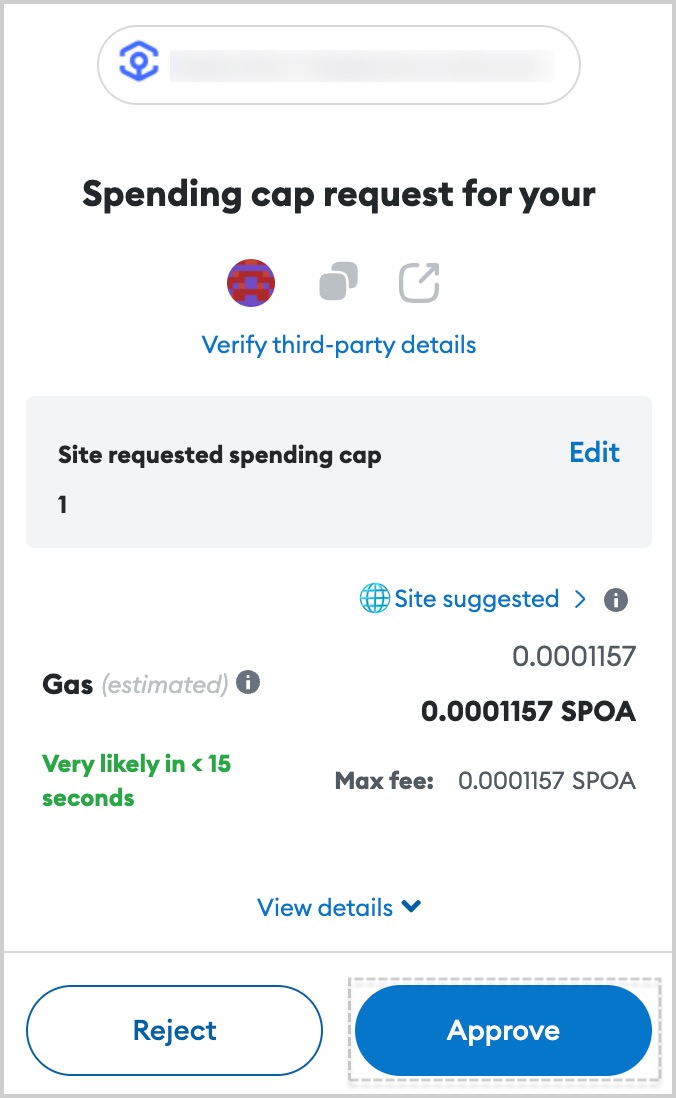This screenshot has height=1098, width=676.
Task: Click the View details down chevron
Action: [411, 906]
